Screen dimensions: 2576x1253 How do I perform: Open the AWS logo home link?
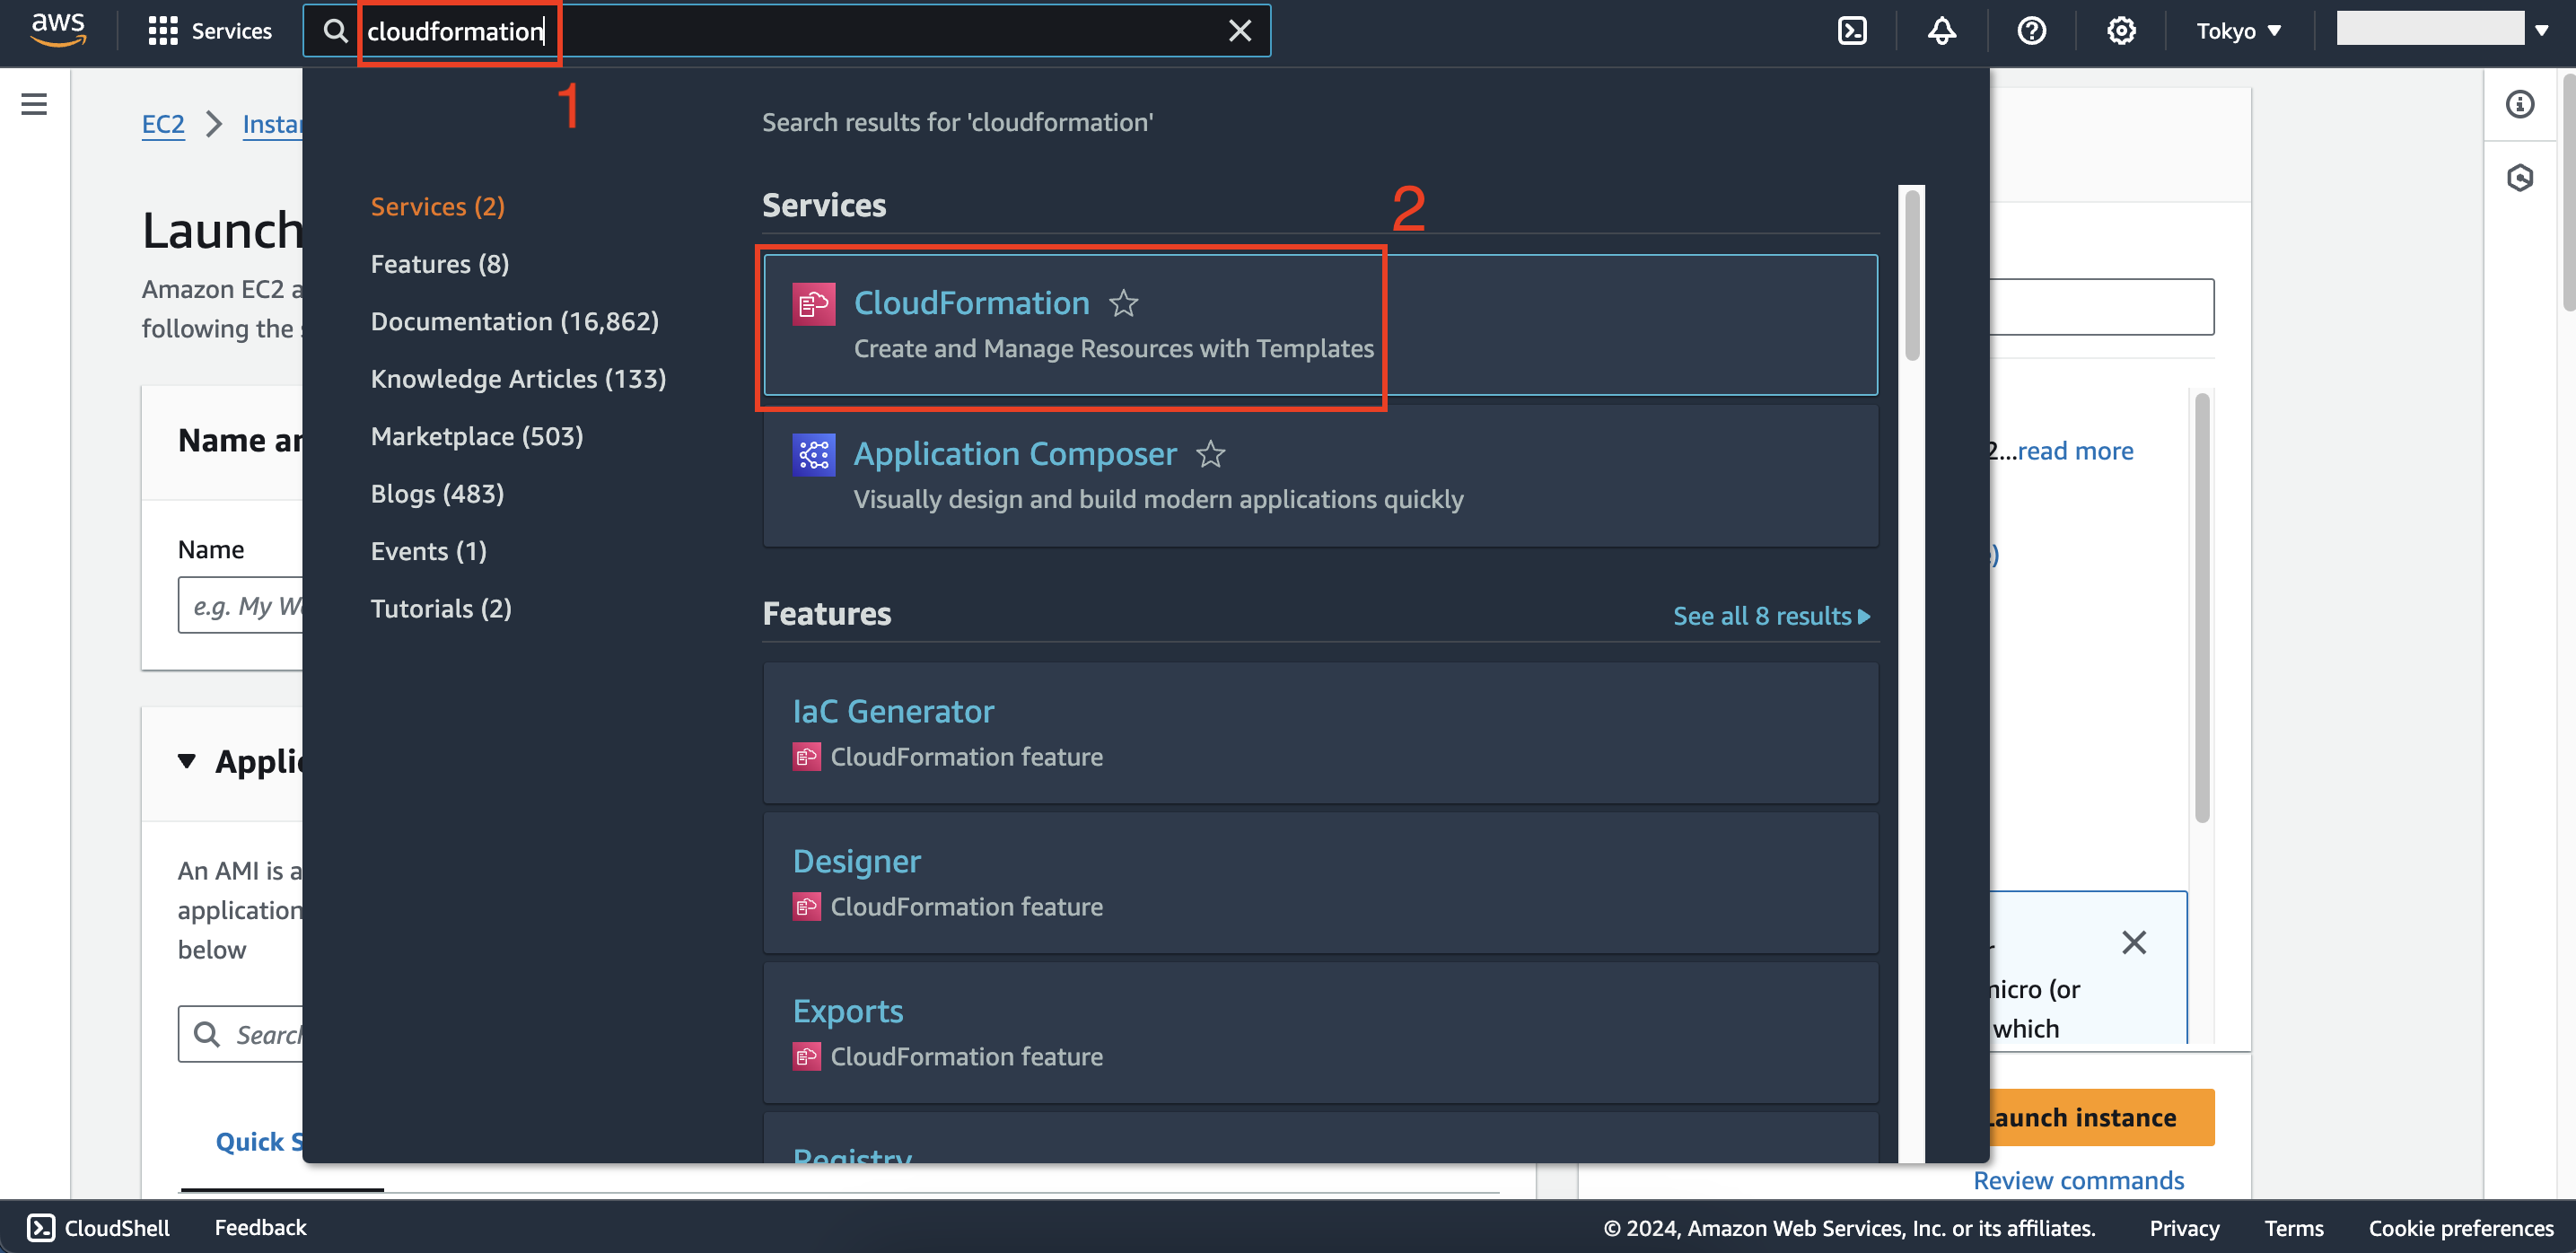pos(58,30)
